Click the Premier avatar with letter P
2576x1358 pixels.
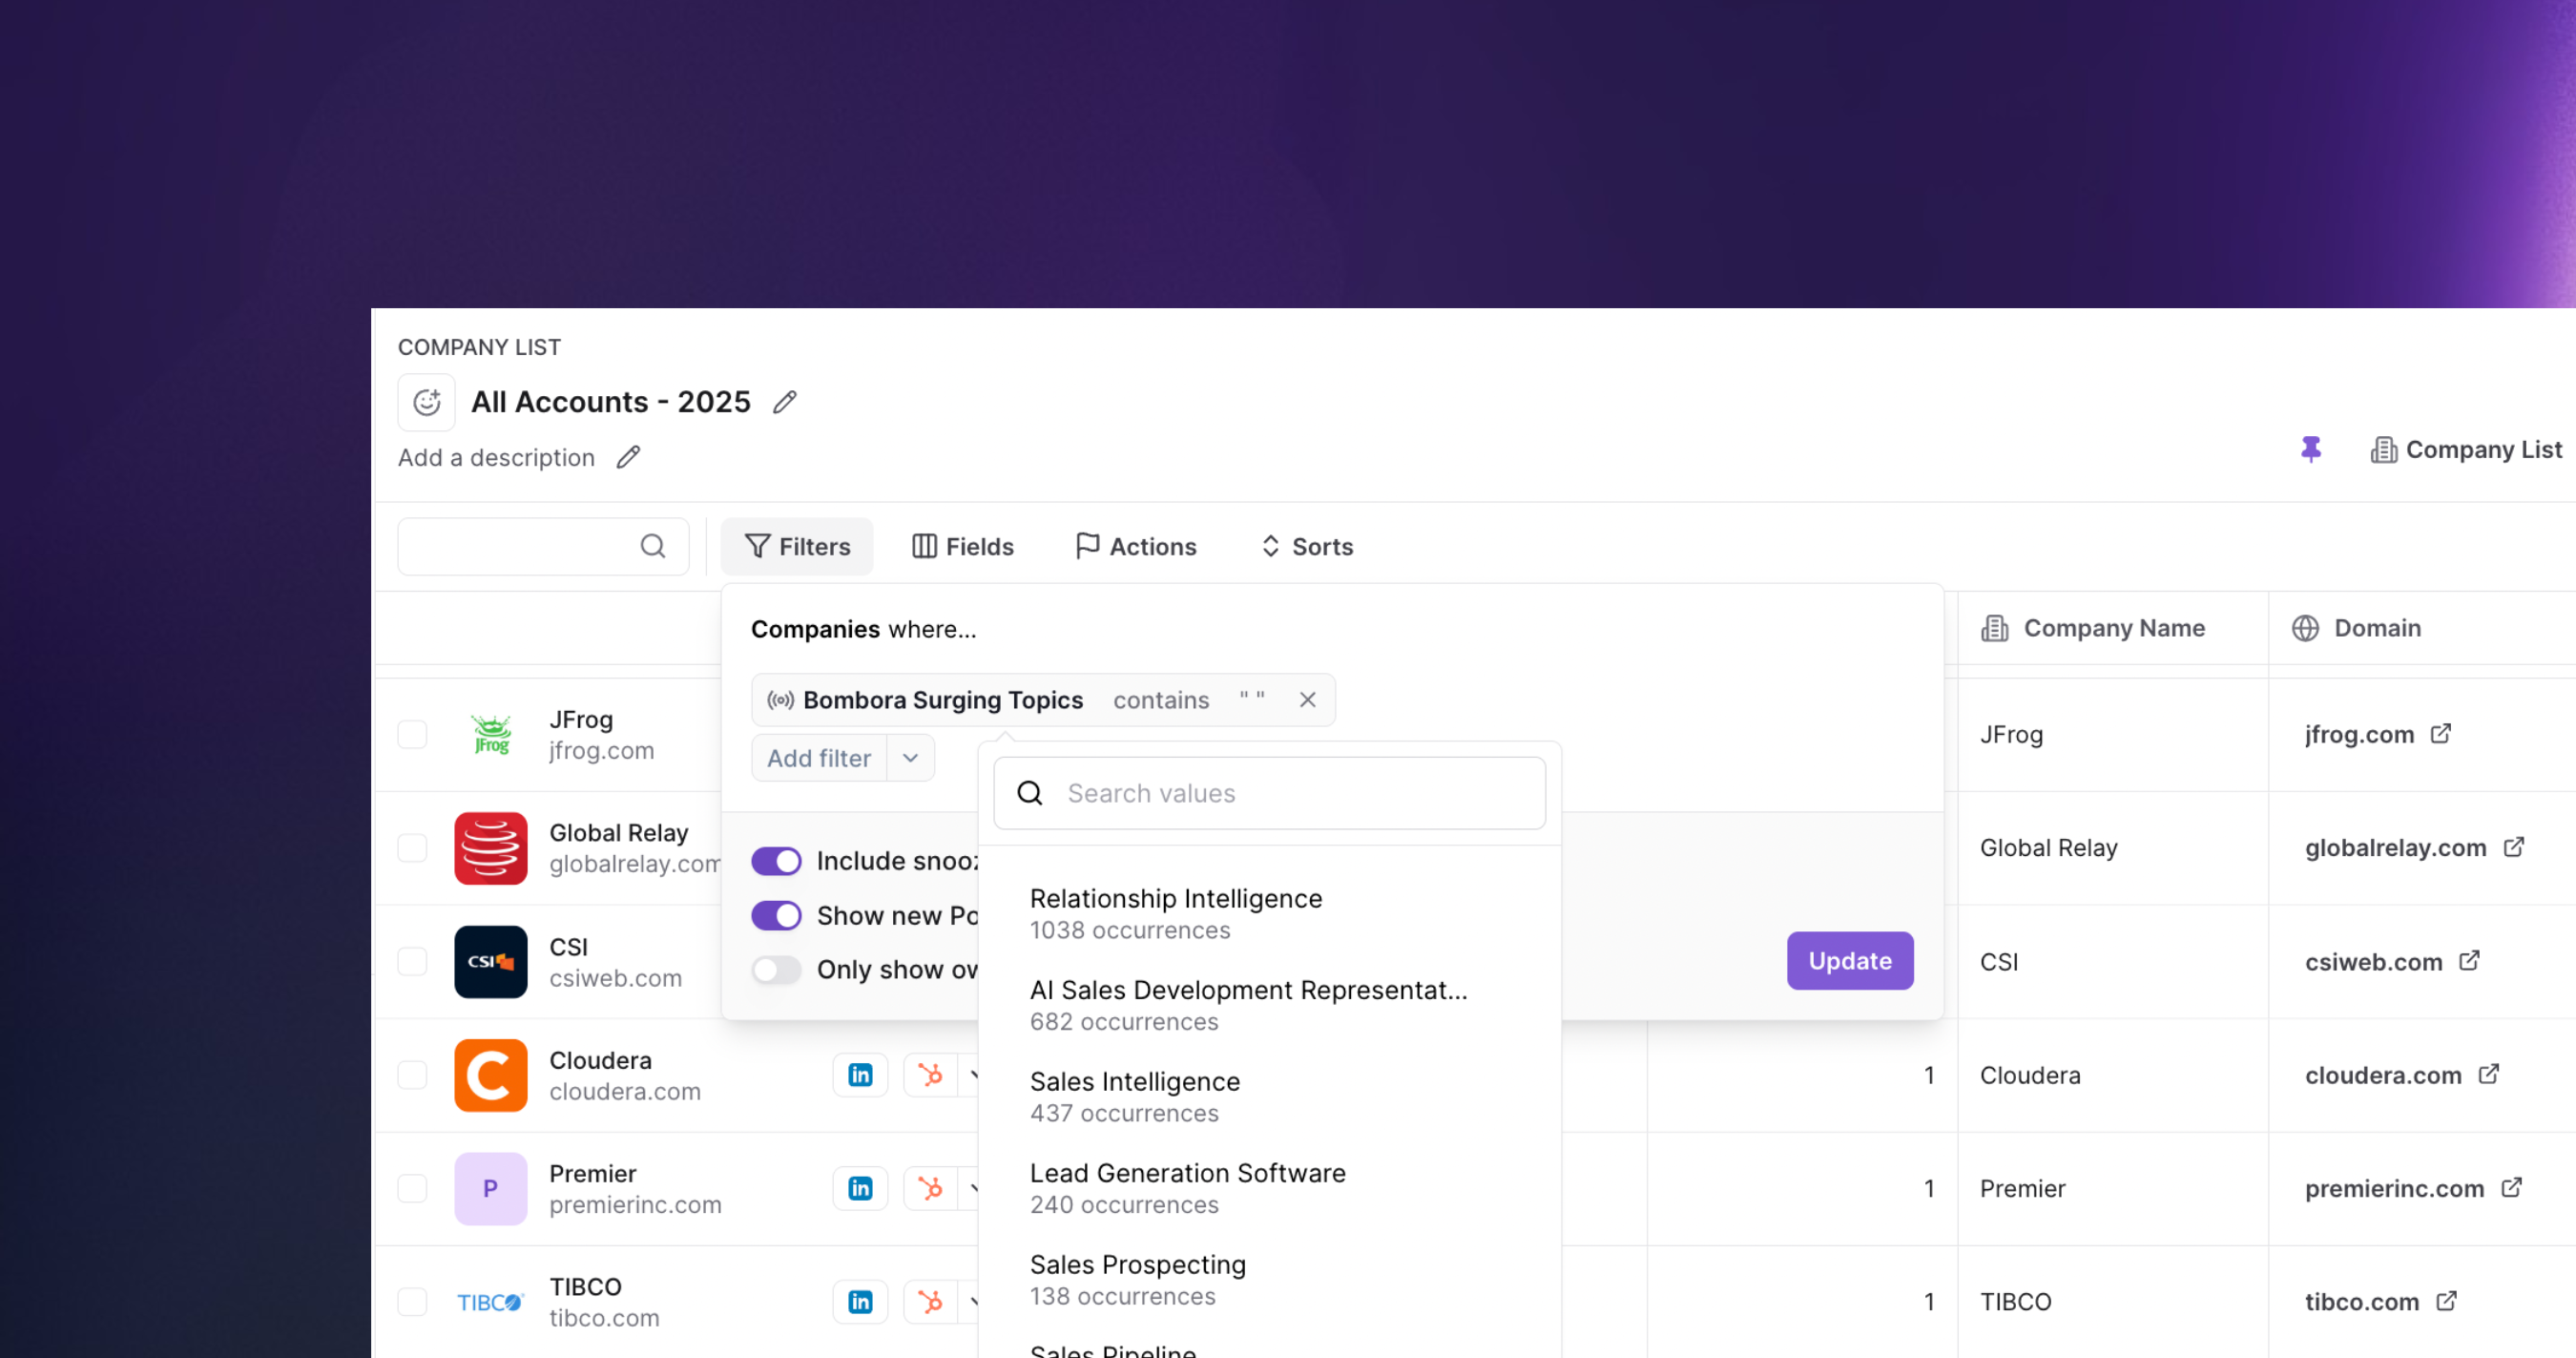click(x=491, y=1189)
